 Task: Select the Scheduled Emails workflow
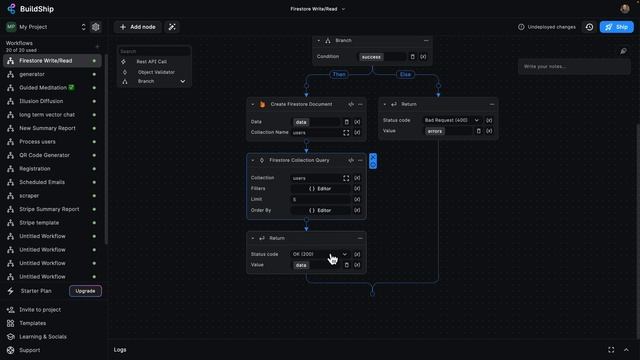click(52, 182)
